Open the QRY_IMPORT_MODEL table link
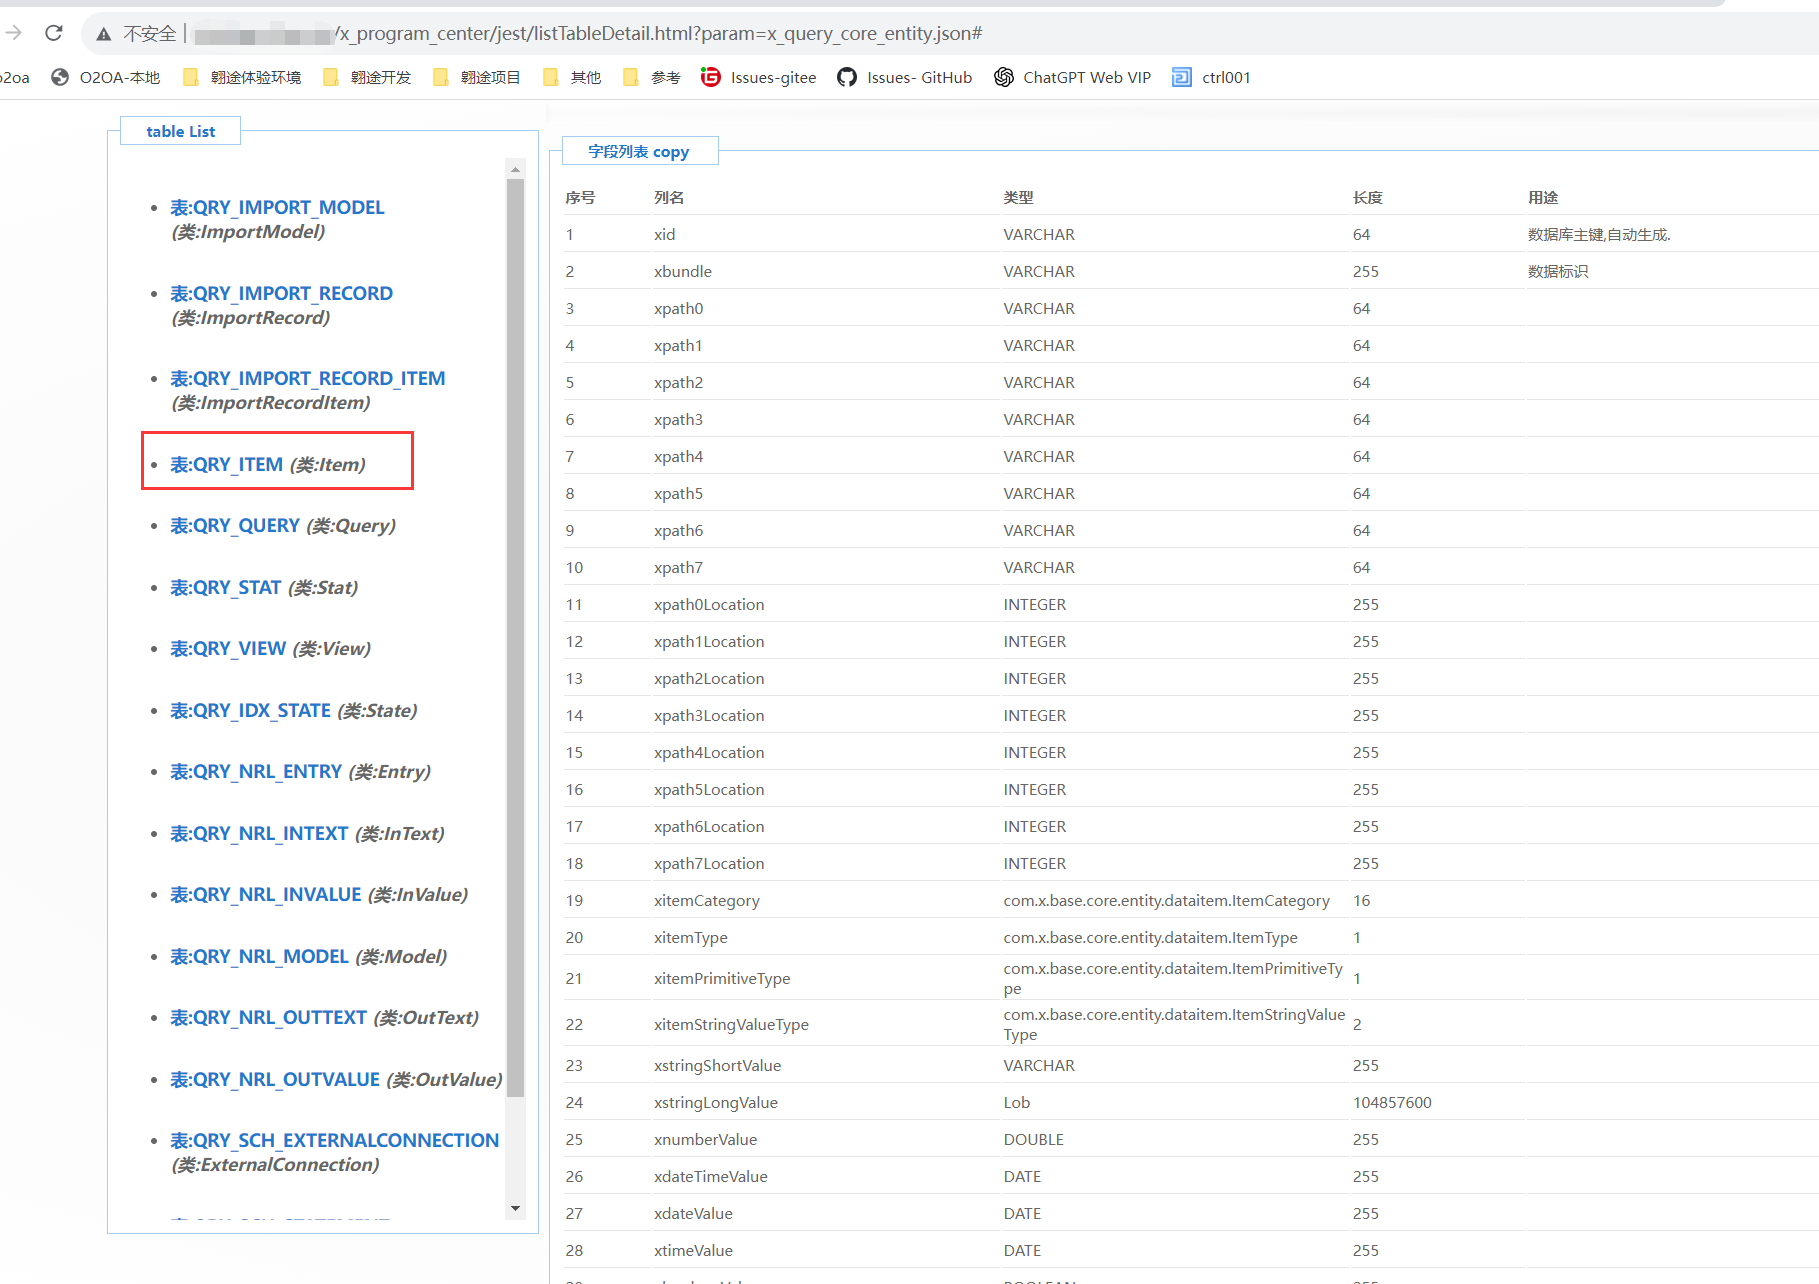This screenshot has height=1284, width=1819. tap(277, 207)
